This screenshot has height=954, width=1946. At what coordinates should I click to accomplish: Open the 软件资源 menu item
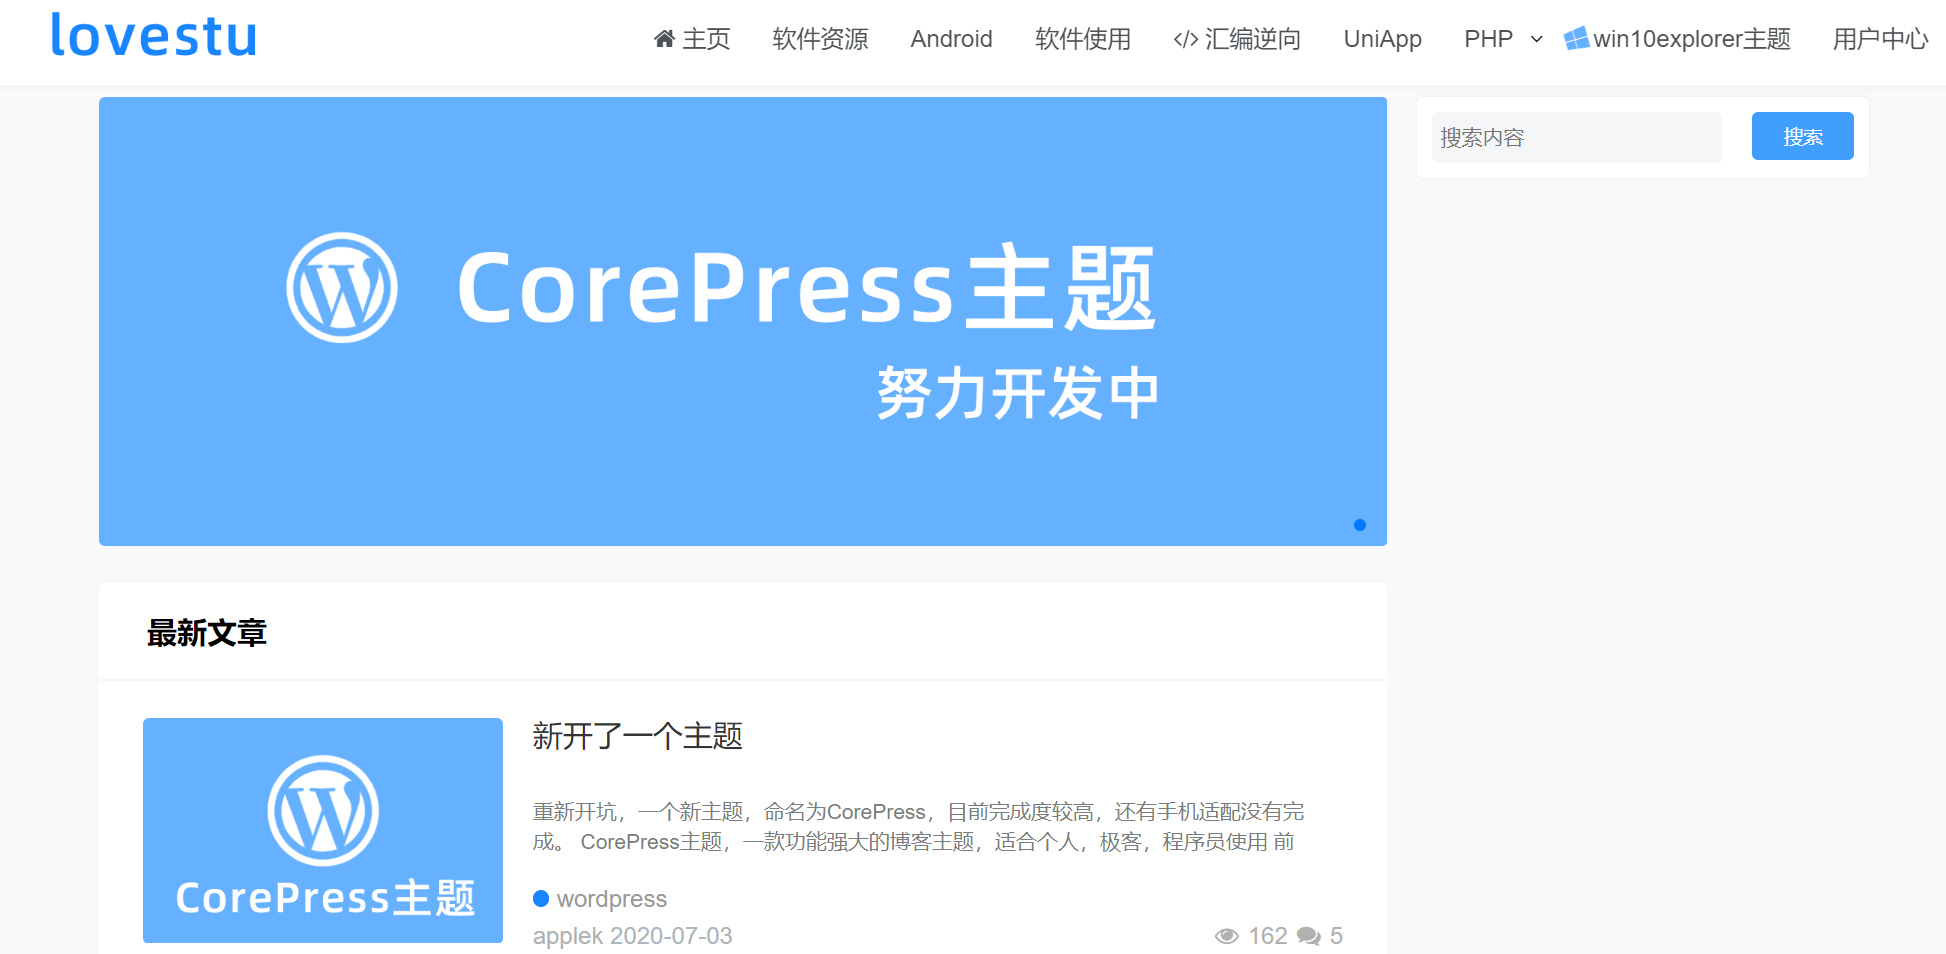820,39
